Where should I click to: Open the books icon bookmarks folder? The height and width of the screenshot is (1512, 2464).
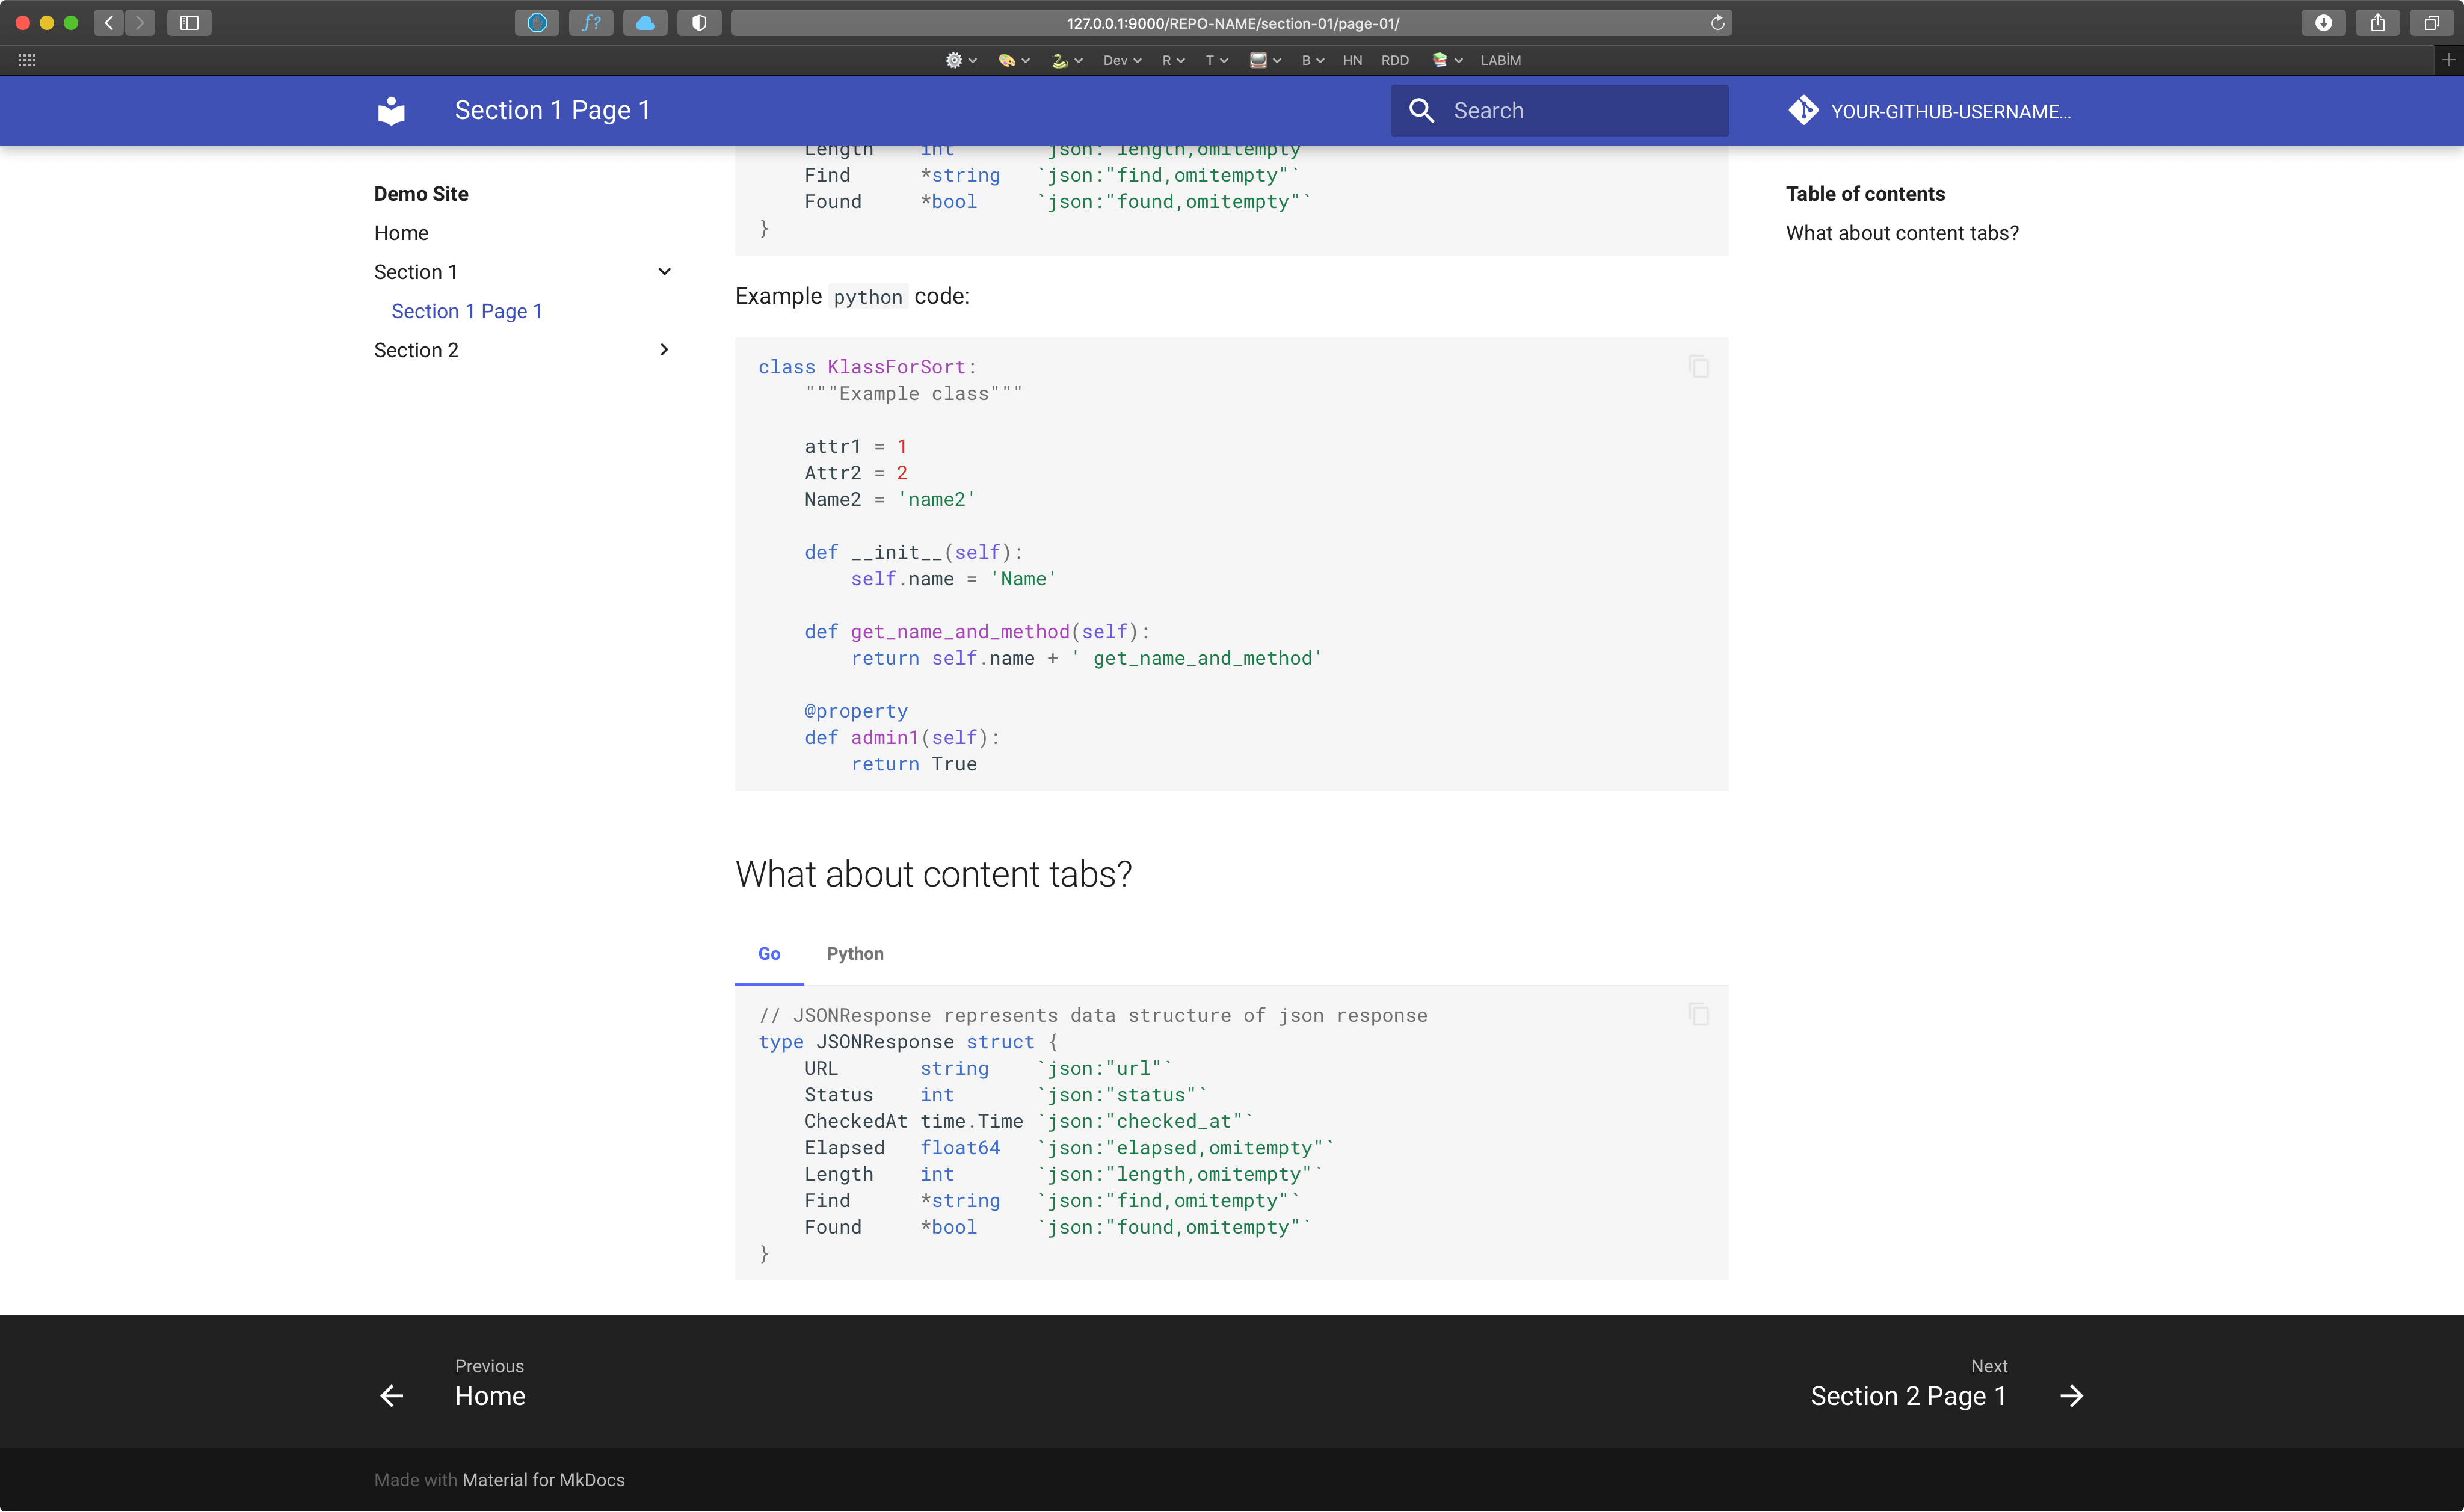pyautogui.click(x=1447, y=60)
